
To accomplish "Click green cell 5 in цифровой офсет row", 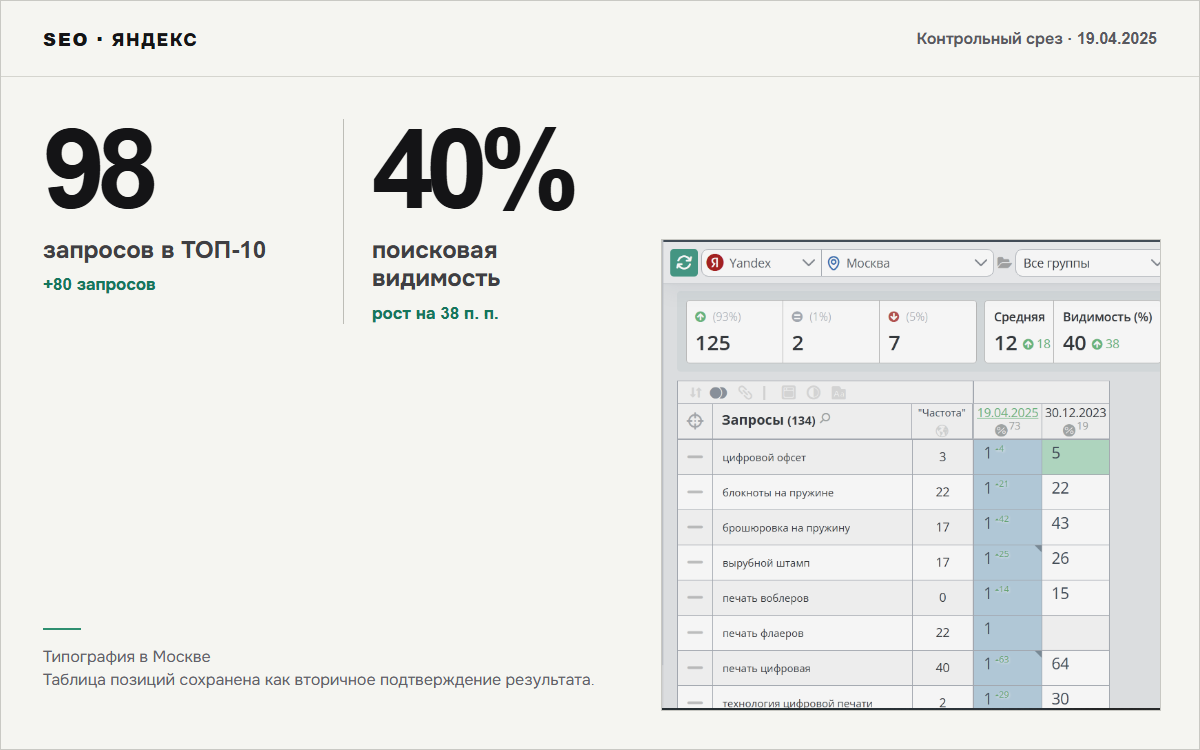I will (1076, 457).
